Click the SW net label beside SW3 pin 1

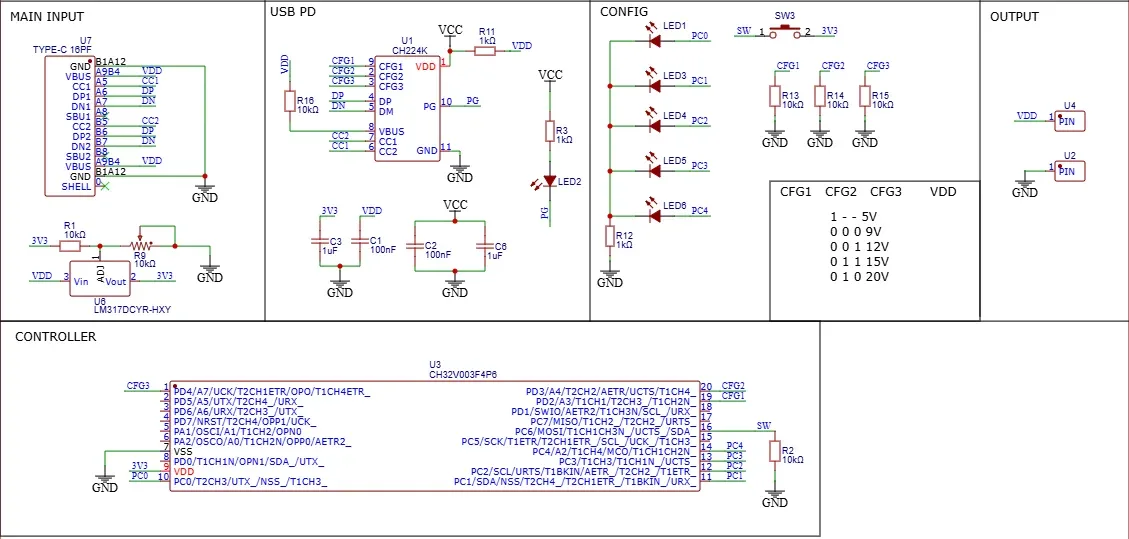click(x=744, y=30)
